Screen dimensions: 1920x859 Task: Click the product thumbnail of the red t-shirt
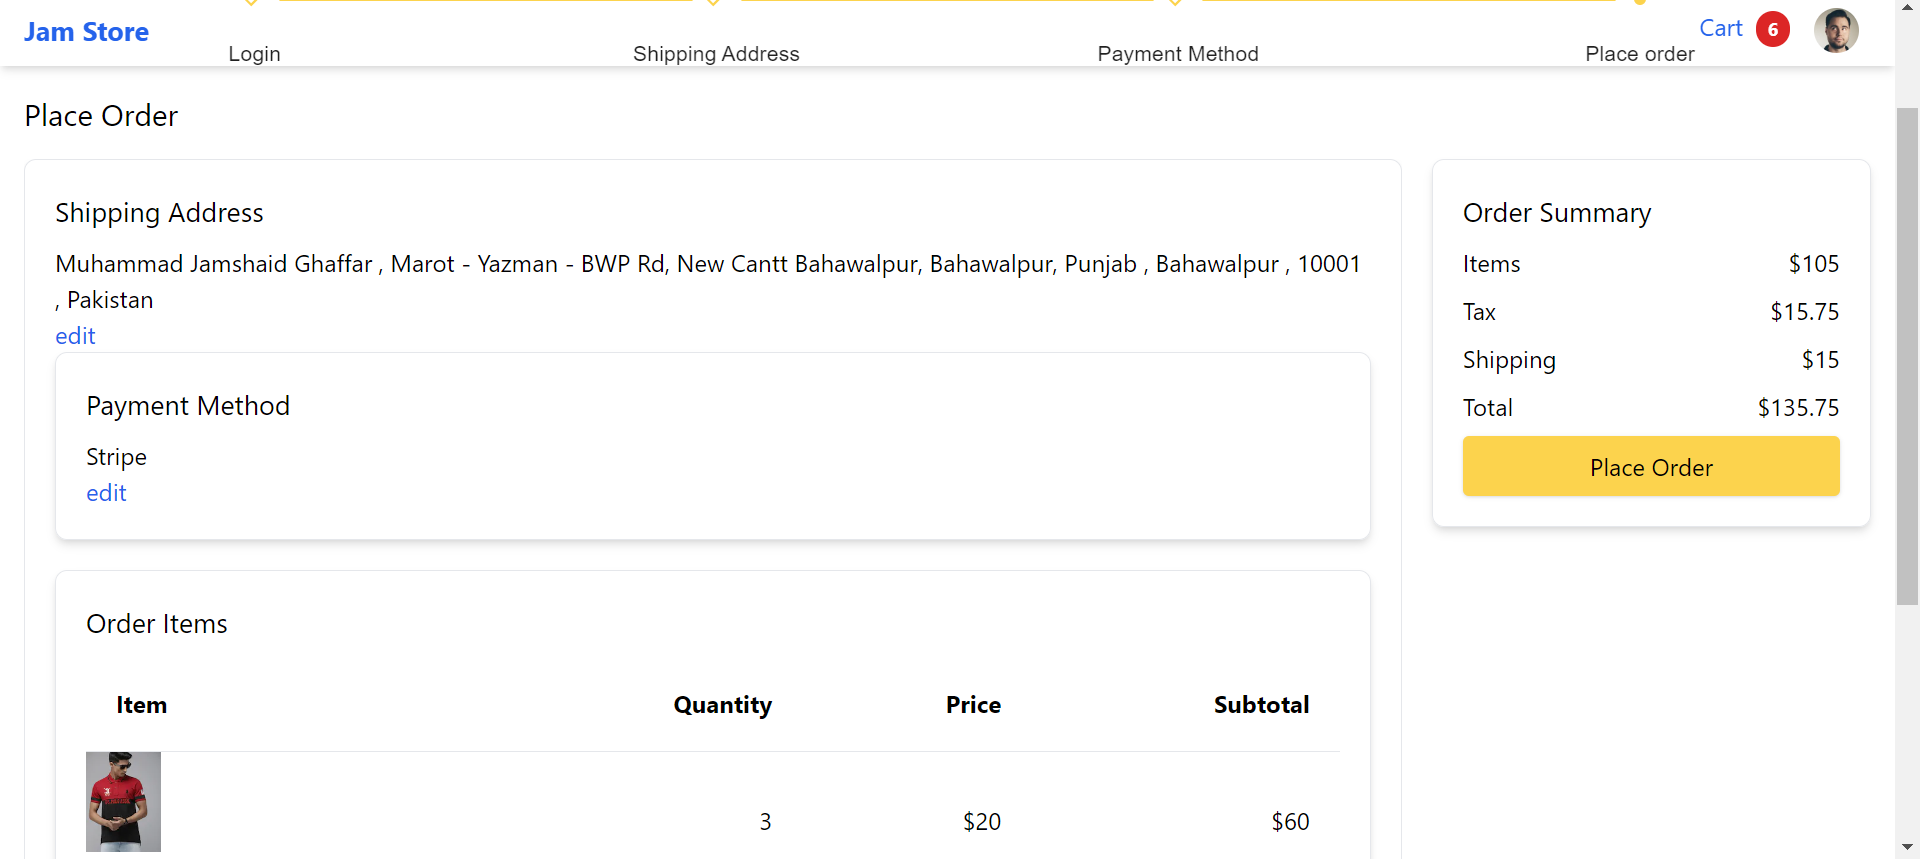pos(123,801)
